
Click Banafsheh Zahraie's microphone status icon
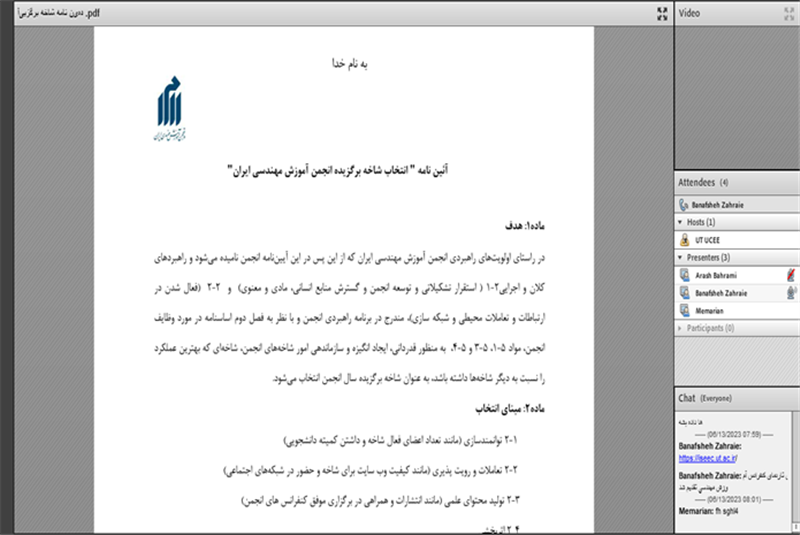tap(791, 293)
